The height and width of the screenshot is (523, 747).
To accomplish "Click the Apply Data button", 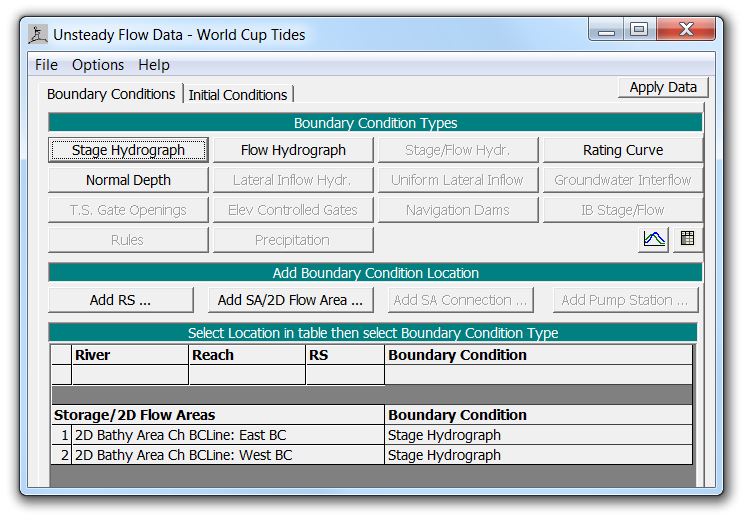I will (663, 88).
